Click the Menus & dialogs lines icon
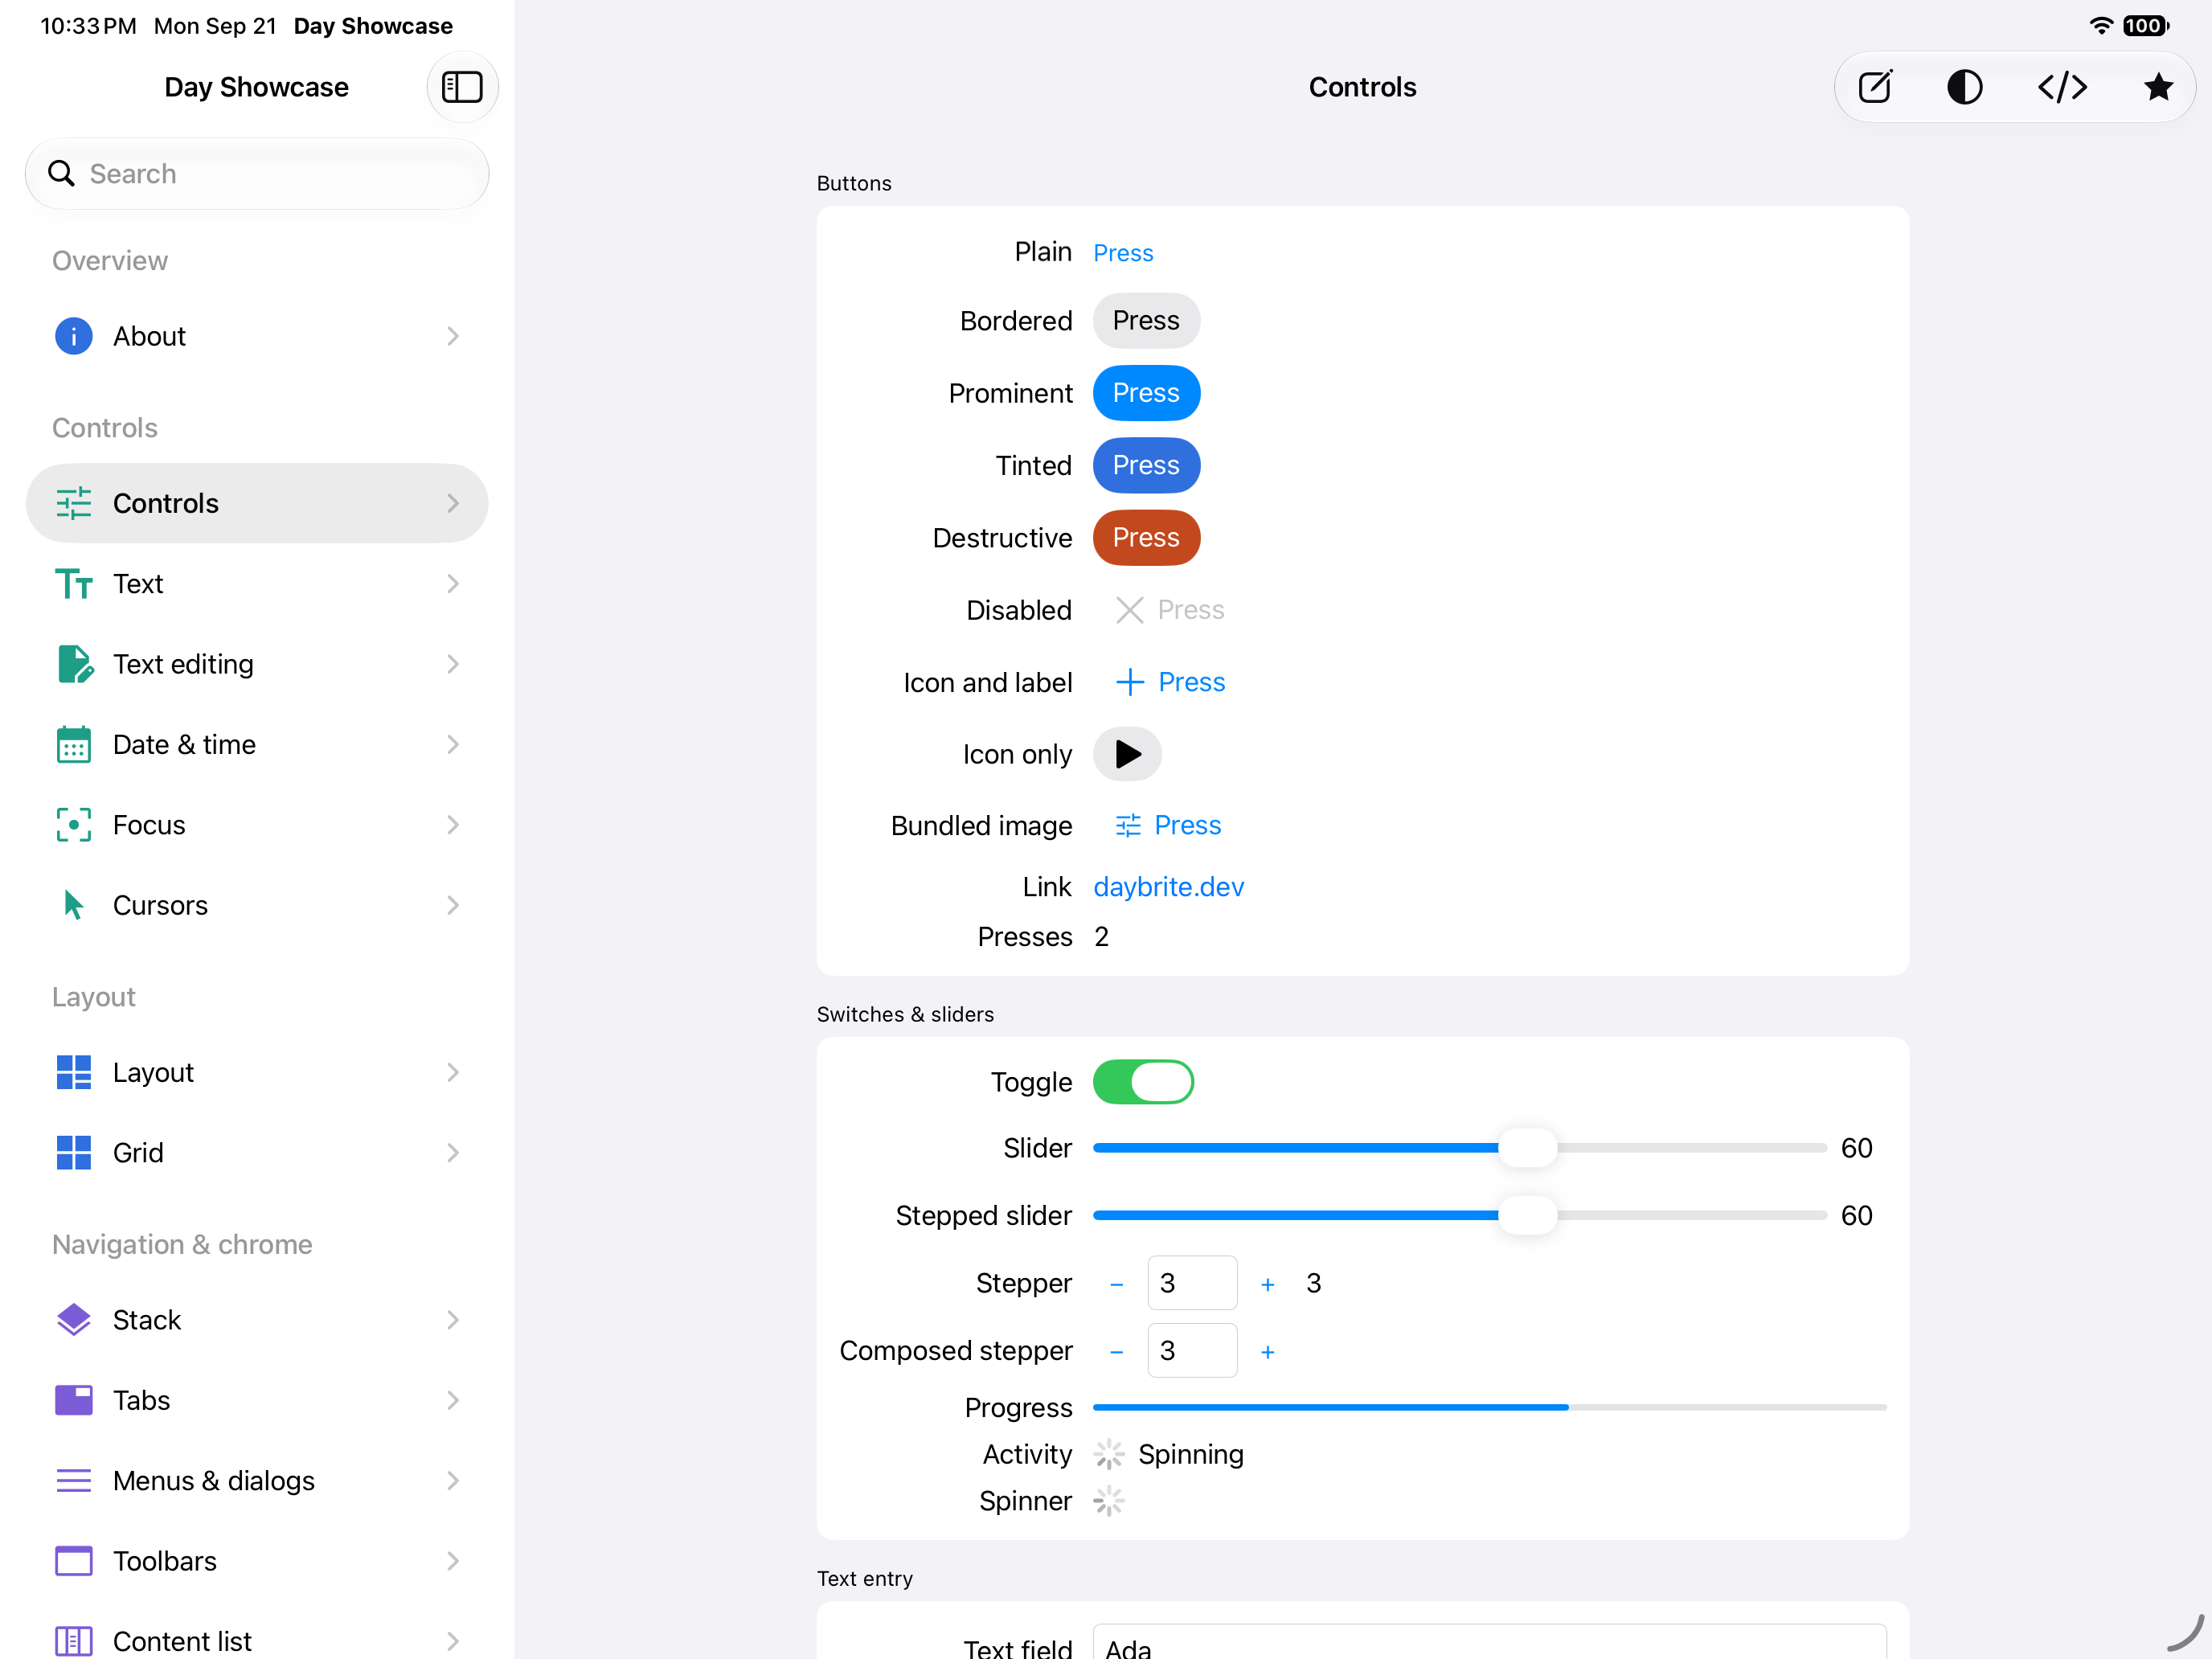This screenshot has height=1659, width=2212. (x=73, y=1480)
